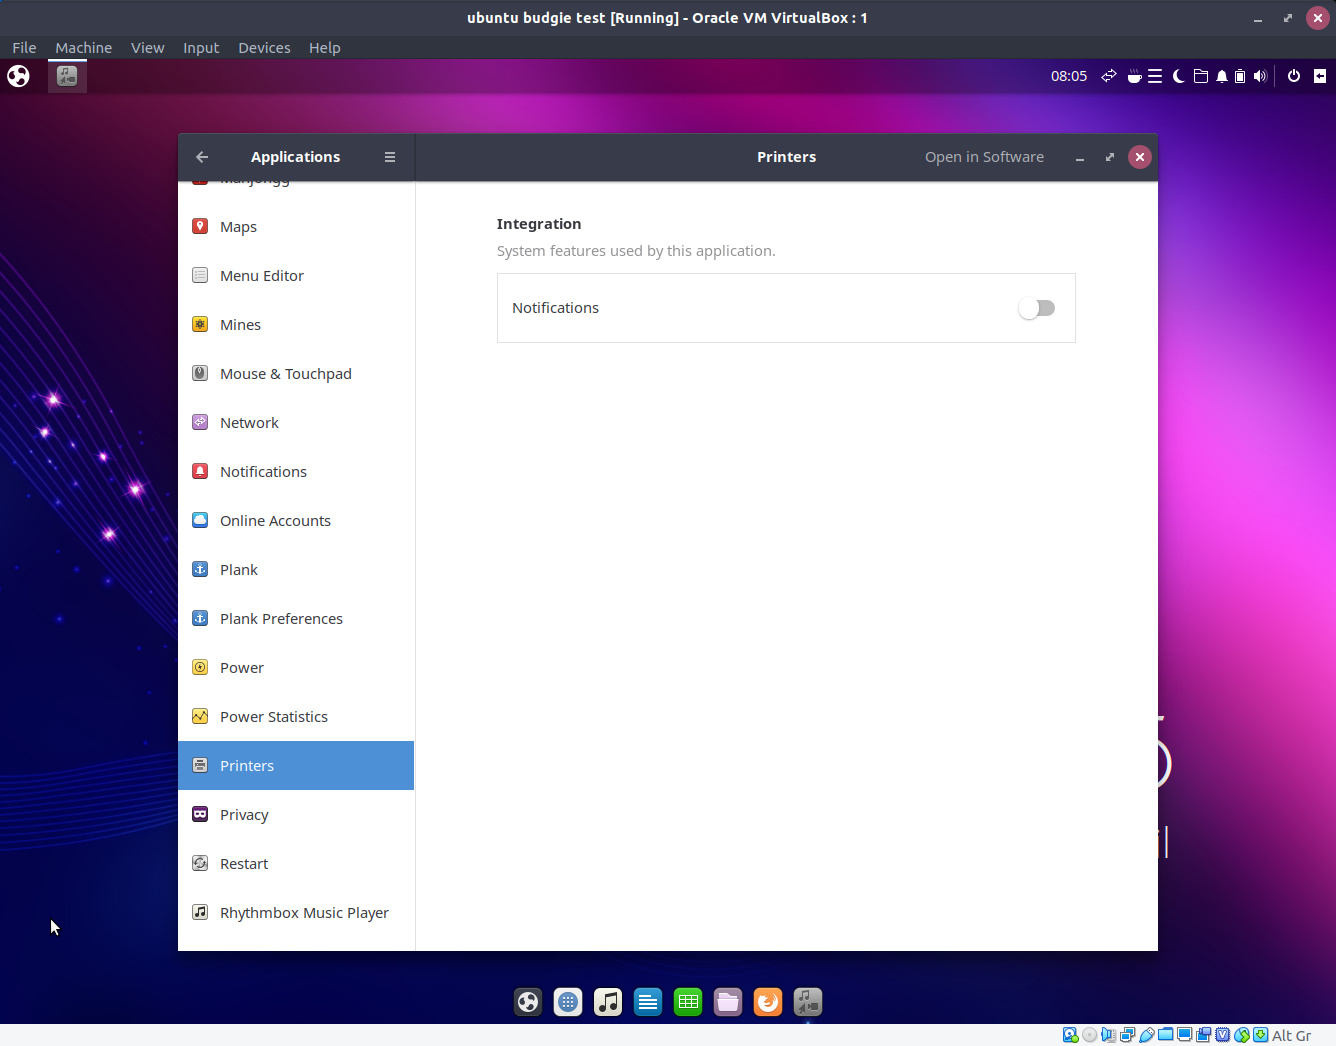The image size is (1336, 1046).
Task: Click Open in Software button
Action: click(x=984, y=157)
